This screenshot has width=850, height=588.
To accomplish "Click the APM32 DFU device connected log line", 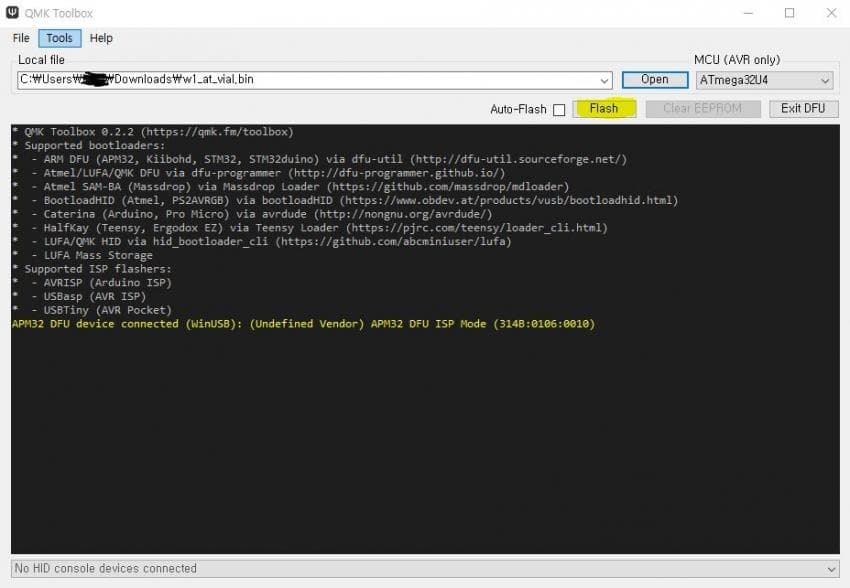I will click(304, 324).
